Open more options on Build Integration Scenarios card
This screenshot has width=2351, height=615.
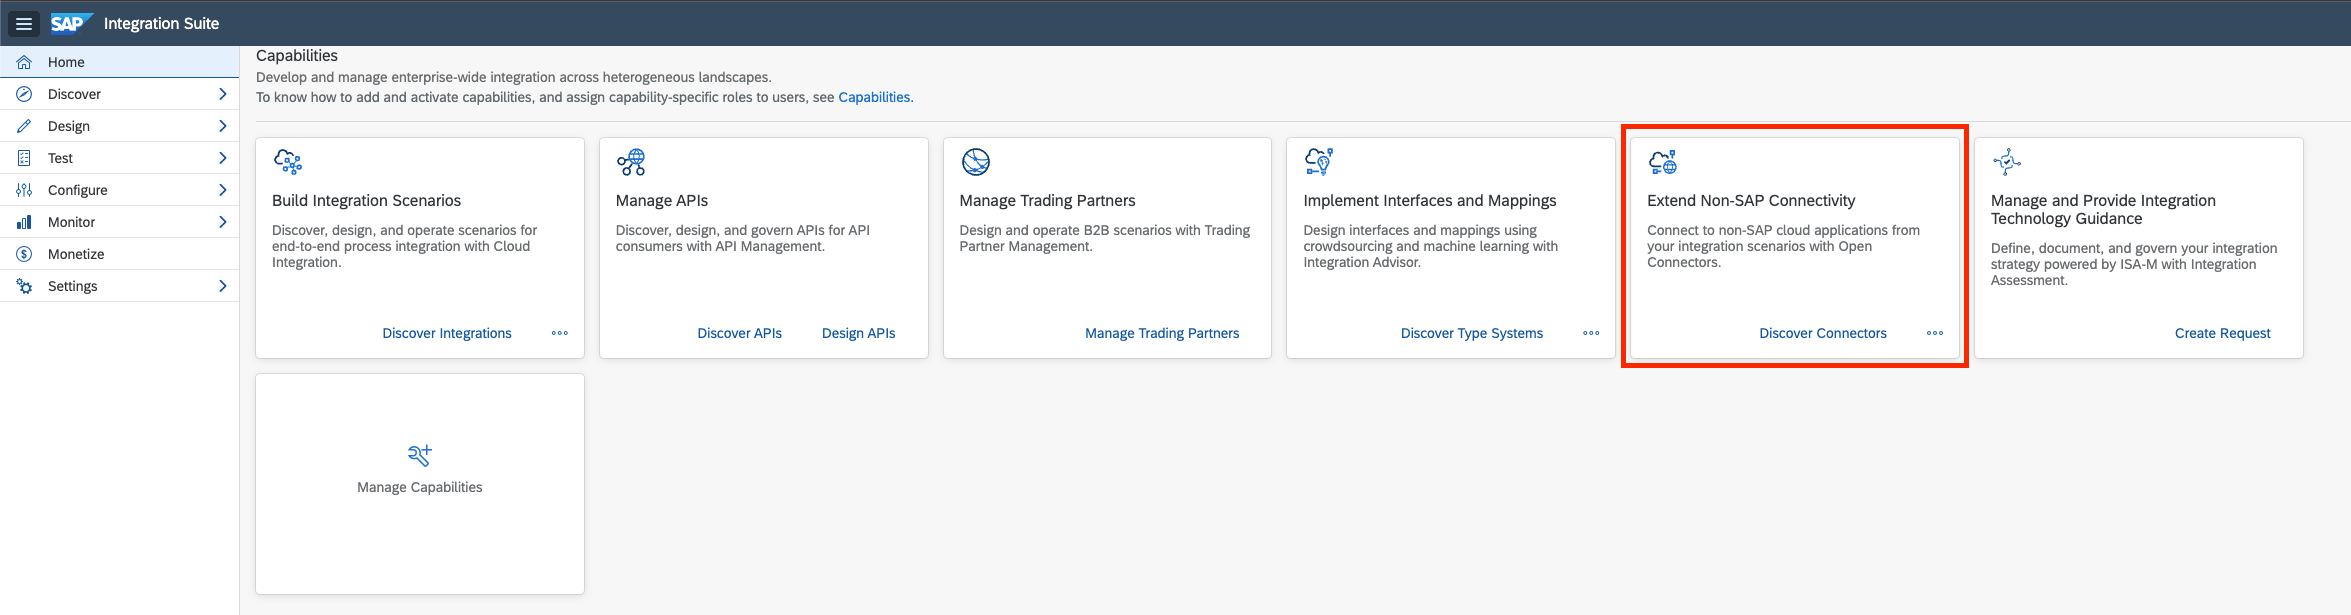click(560, 333)
